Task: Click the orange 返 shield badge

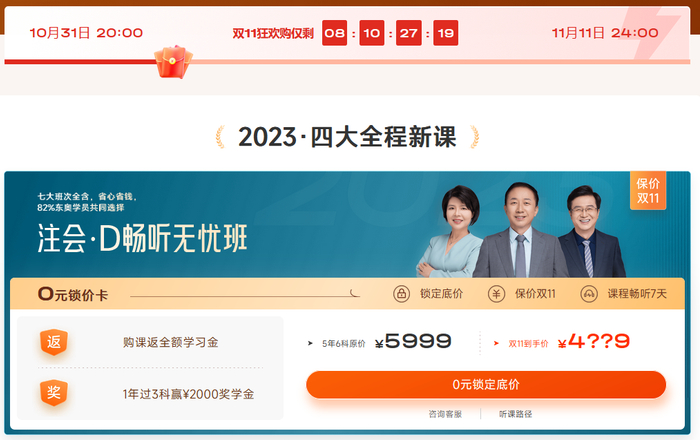Action: pos(54,342)
